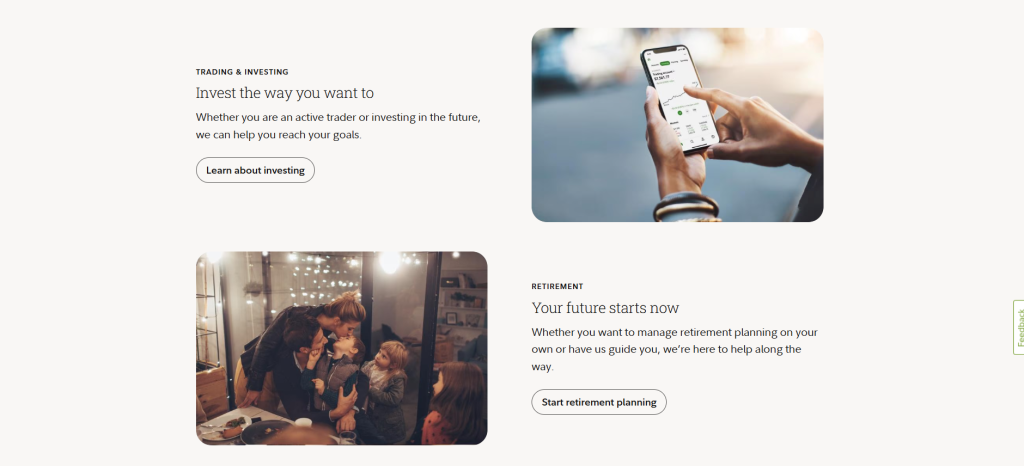
Task: Click the active trader description paragraph
Action: point(338,127)
